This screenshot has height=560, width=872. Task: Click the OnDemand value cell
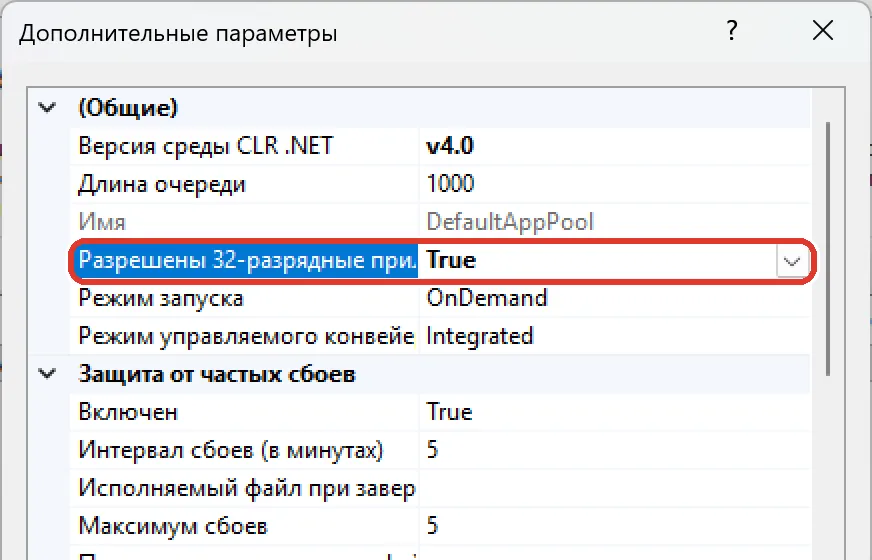tap(614, 299)
